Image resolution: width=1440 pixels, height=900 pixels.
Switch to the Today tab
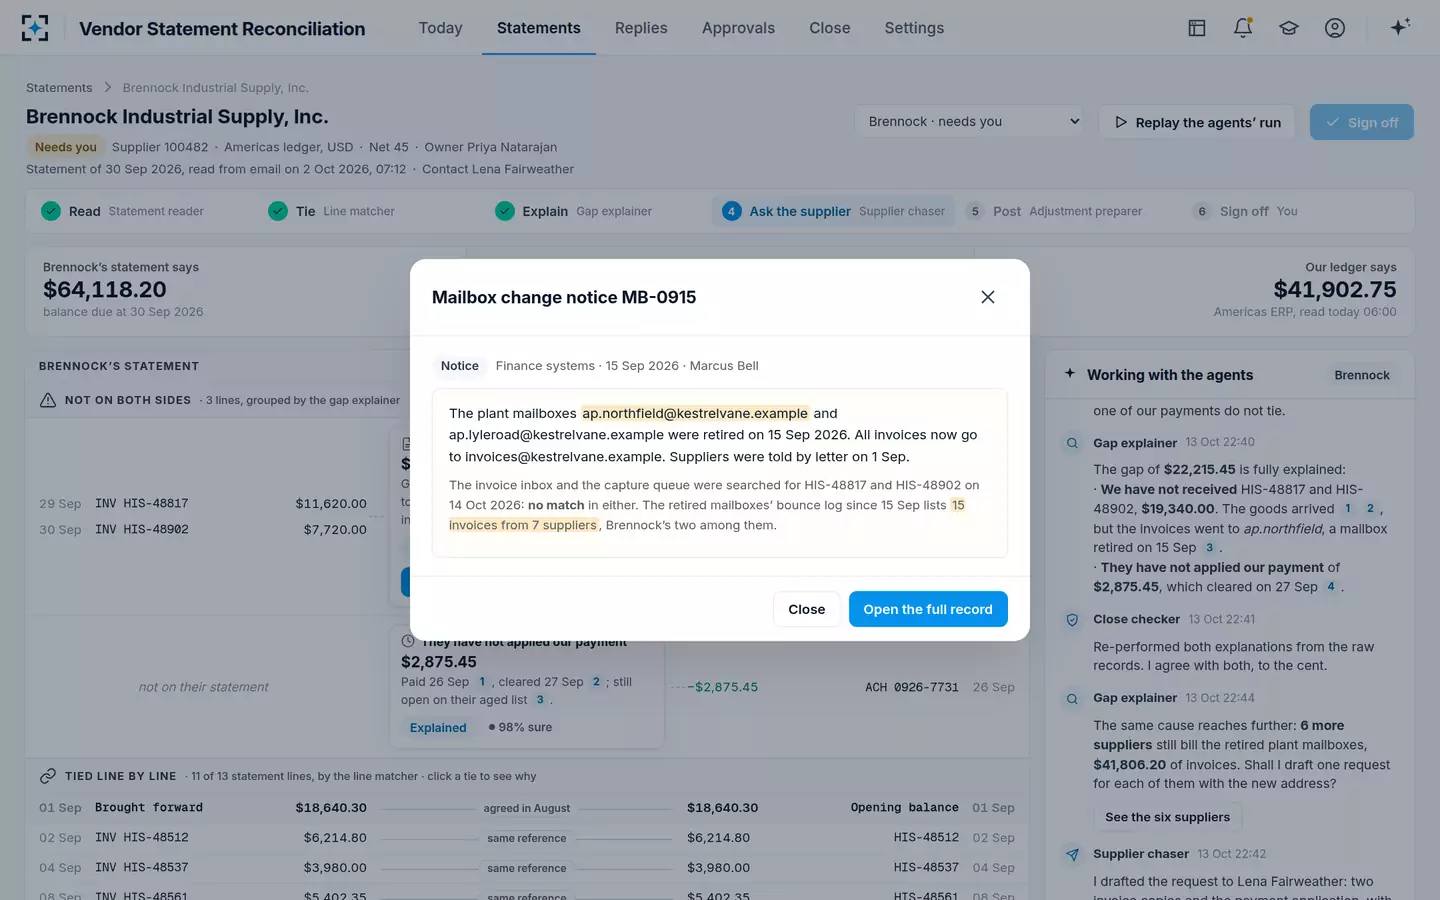[440, 28]
